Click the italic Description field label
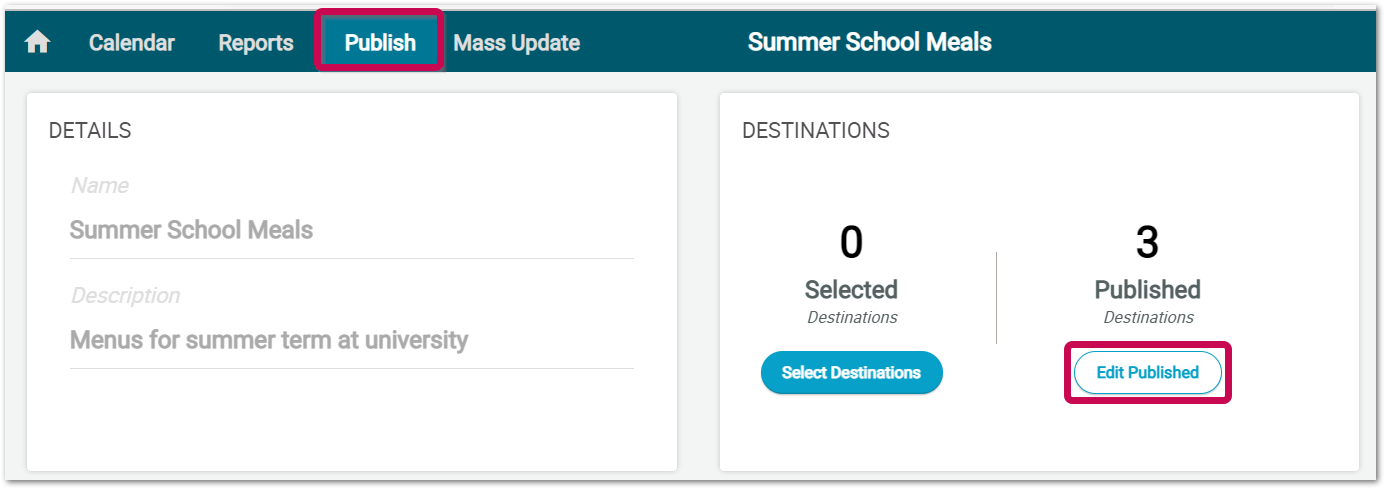The height and width of the screenshot is (489, 1385). coord(126,296)
